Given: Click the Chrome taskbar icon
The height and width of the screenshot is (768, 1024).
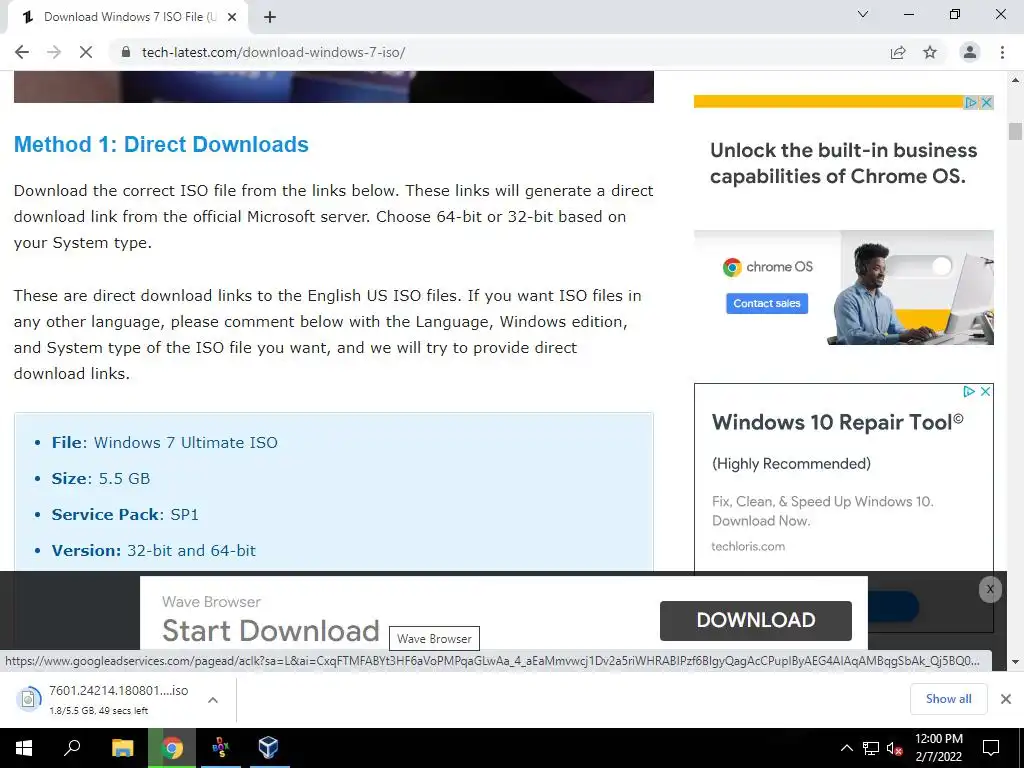Looking at the screenshot, I should point(172,748).
